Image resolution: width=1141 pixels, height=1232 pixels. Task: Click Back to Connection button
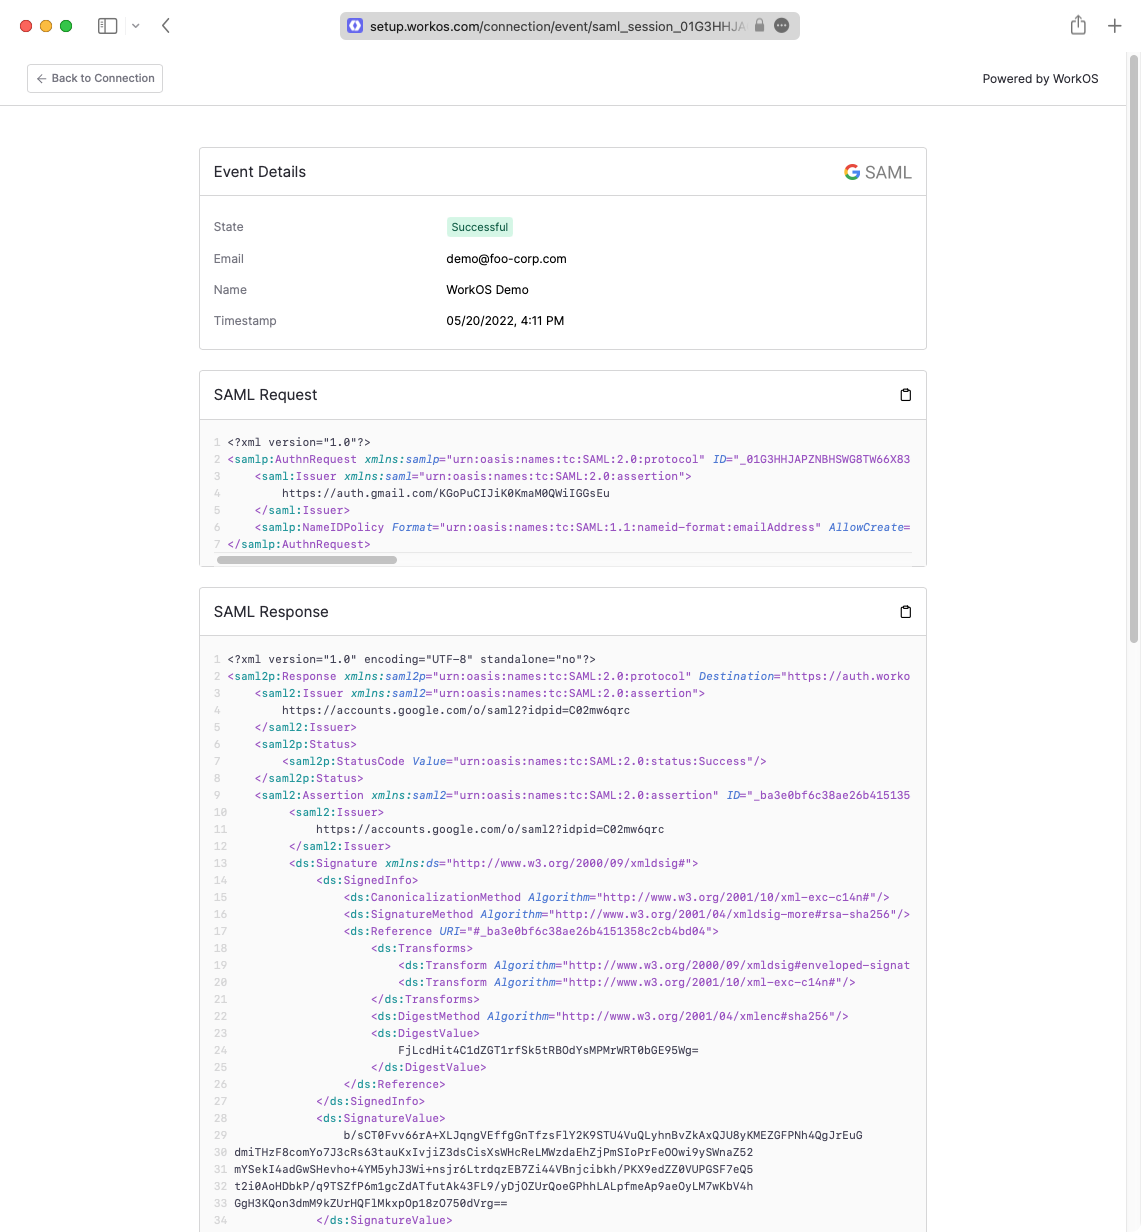pos(95,78)
